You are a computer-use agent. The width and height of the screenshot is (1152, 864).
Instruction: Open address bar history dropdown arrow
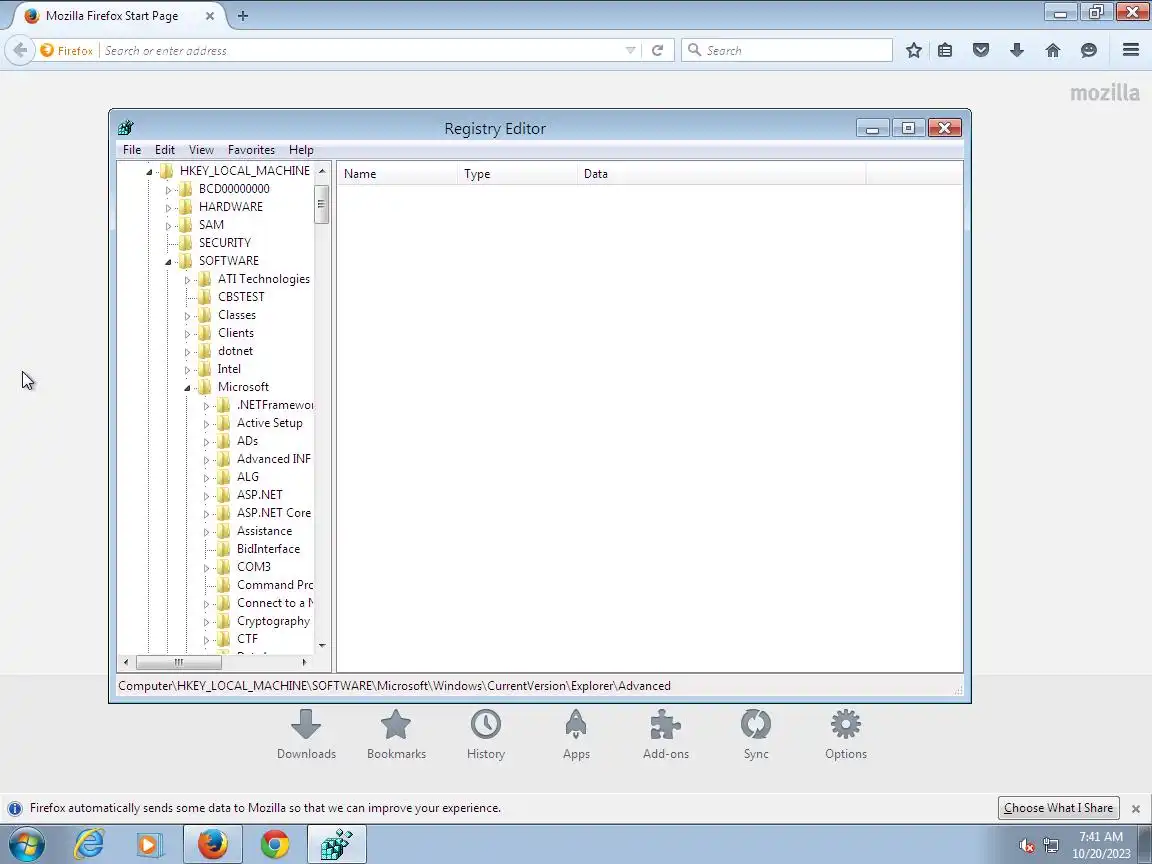630,50
